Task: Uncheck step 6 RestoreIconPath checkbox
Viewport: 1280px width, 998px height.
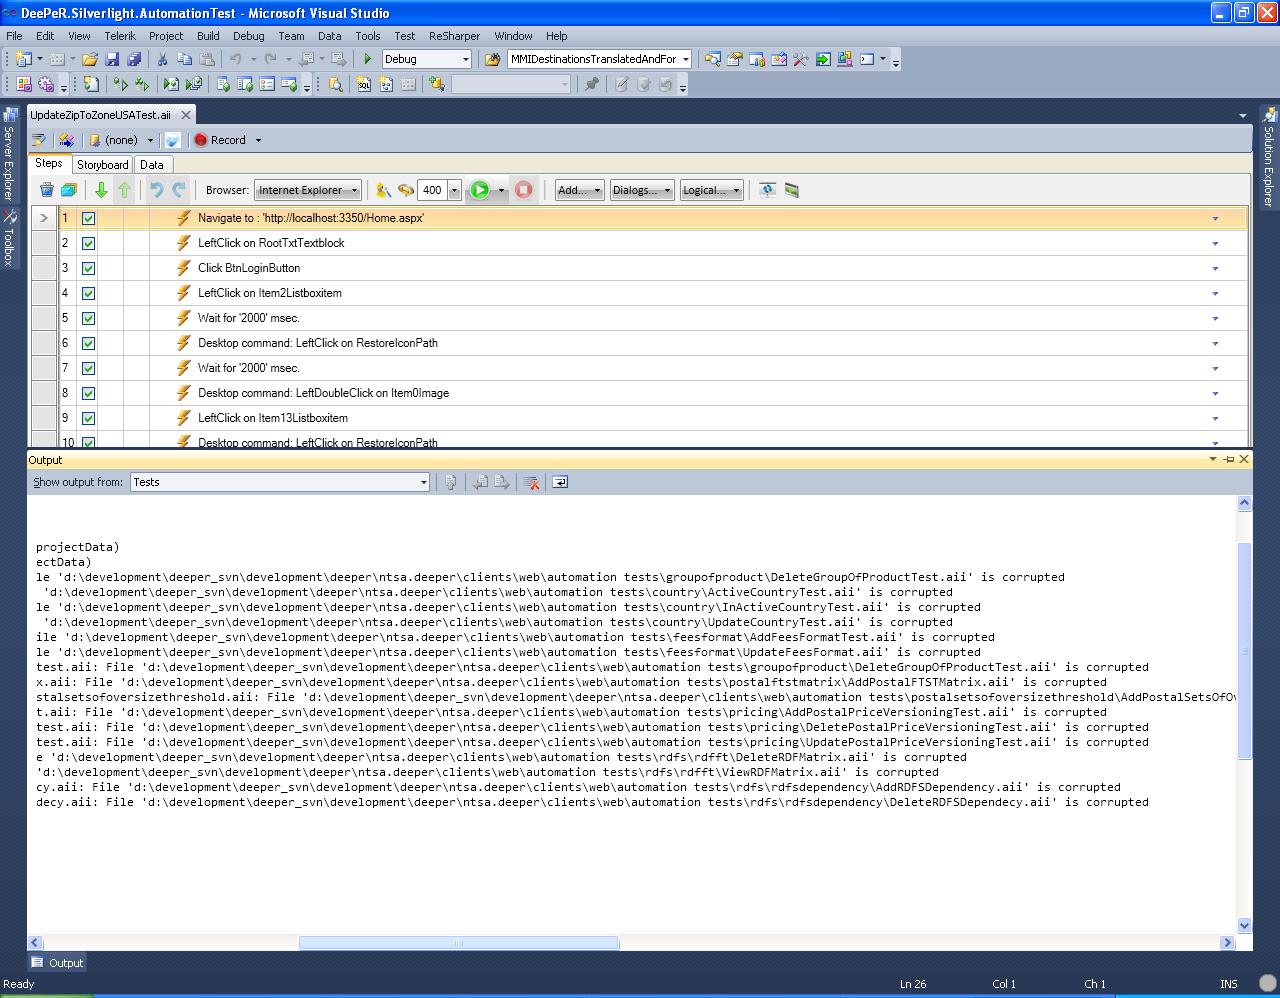Action: pyautogui.click(x=88, y=343)
